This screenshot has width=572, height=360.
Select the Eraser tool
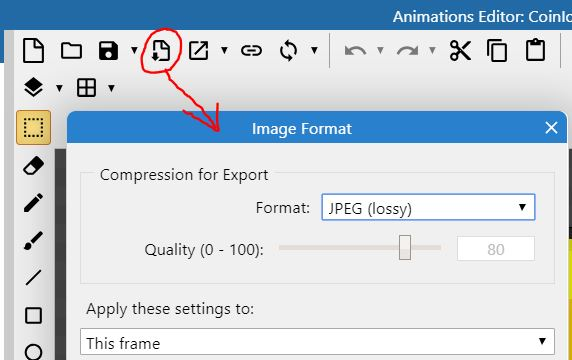pyautogui.click(x=34, y=166)
